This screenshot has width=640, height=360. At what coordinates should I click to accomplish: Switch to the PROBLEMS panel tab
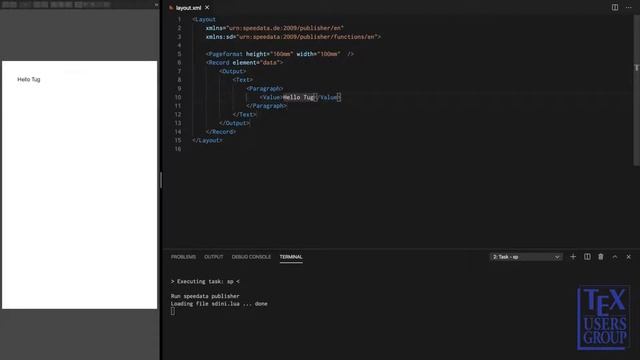click(183, 257)
